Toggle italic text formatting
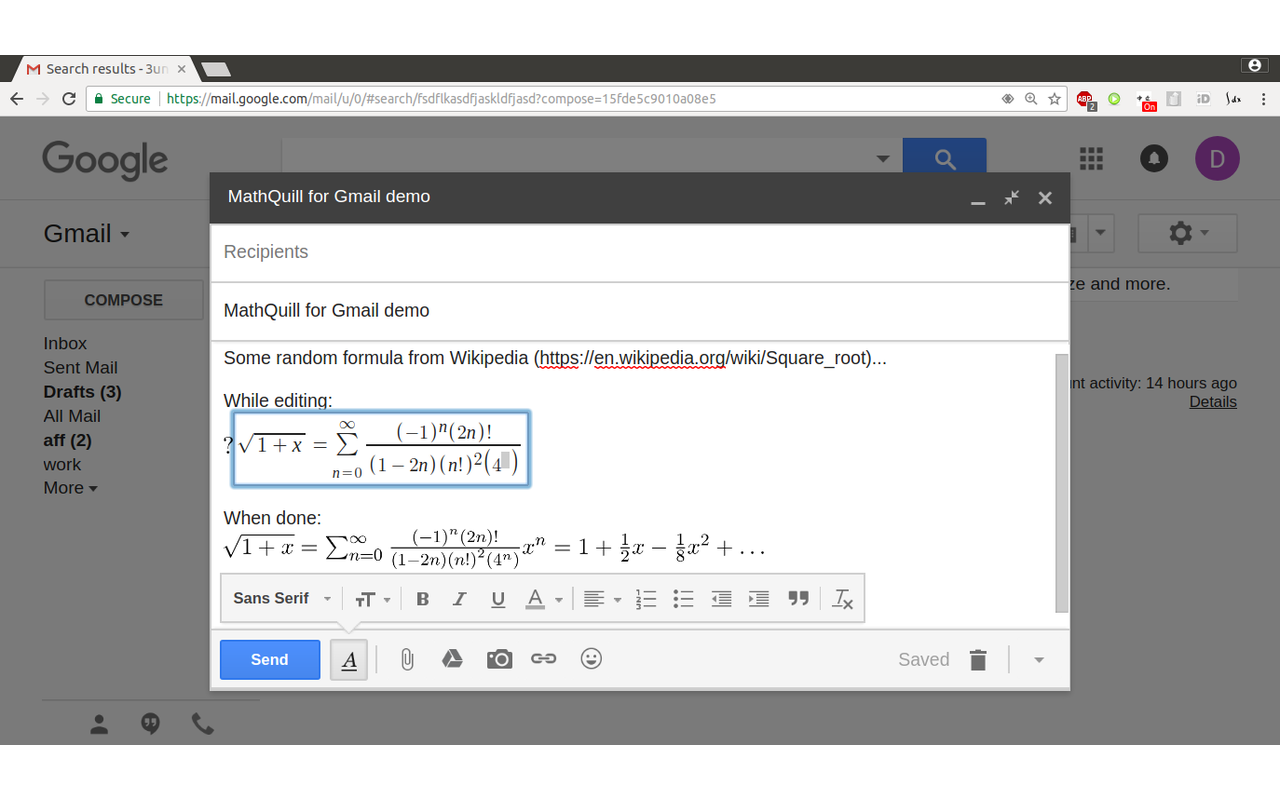The height and width of the screenshot is (800, 1280). pos(460,599)
